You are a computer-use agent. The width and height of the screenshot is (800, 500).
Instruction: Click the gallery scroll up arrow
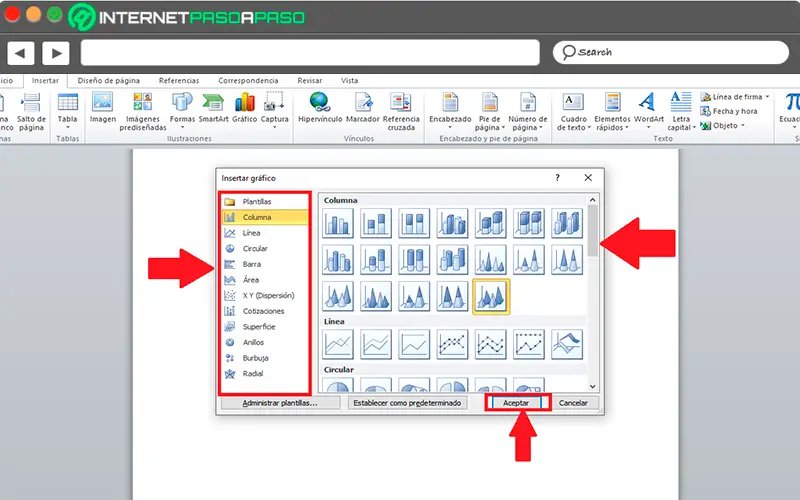tap(592, 200)
